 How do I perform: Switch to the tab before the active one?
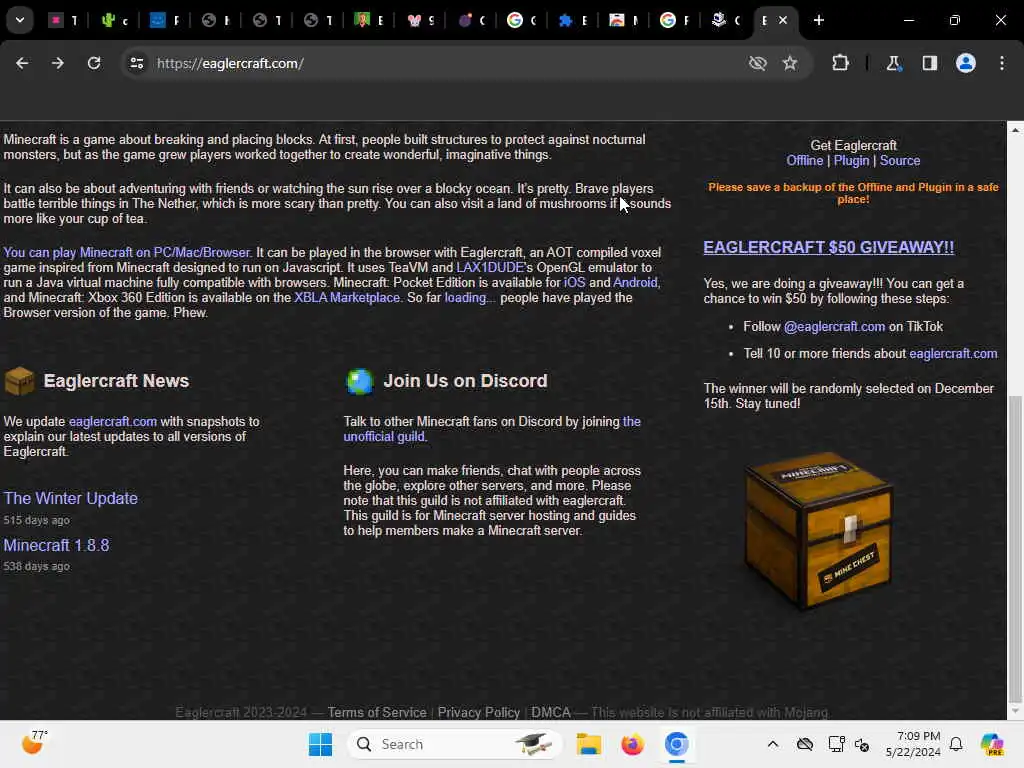(726, 20)
